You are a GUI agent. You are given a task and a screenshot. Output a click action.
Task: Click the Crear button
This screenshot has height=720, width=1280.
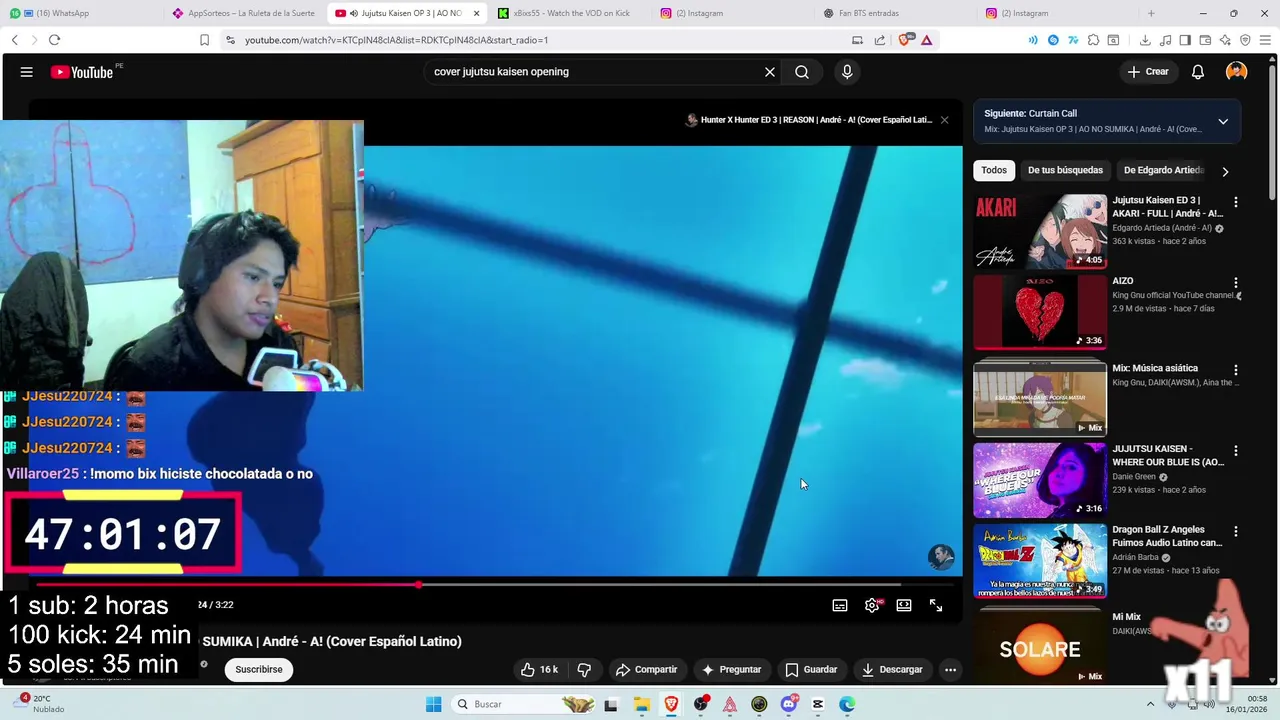[1148, 72]
